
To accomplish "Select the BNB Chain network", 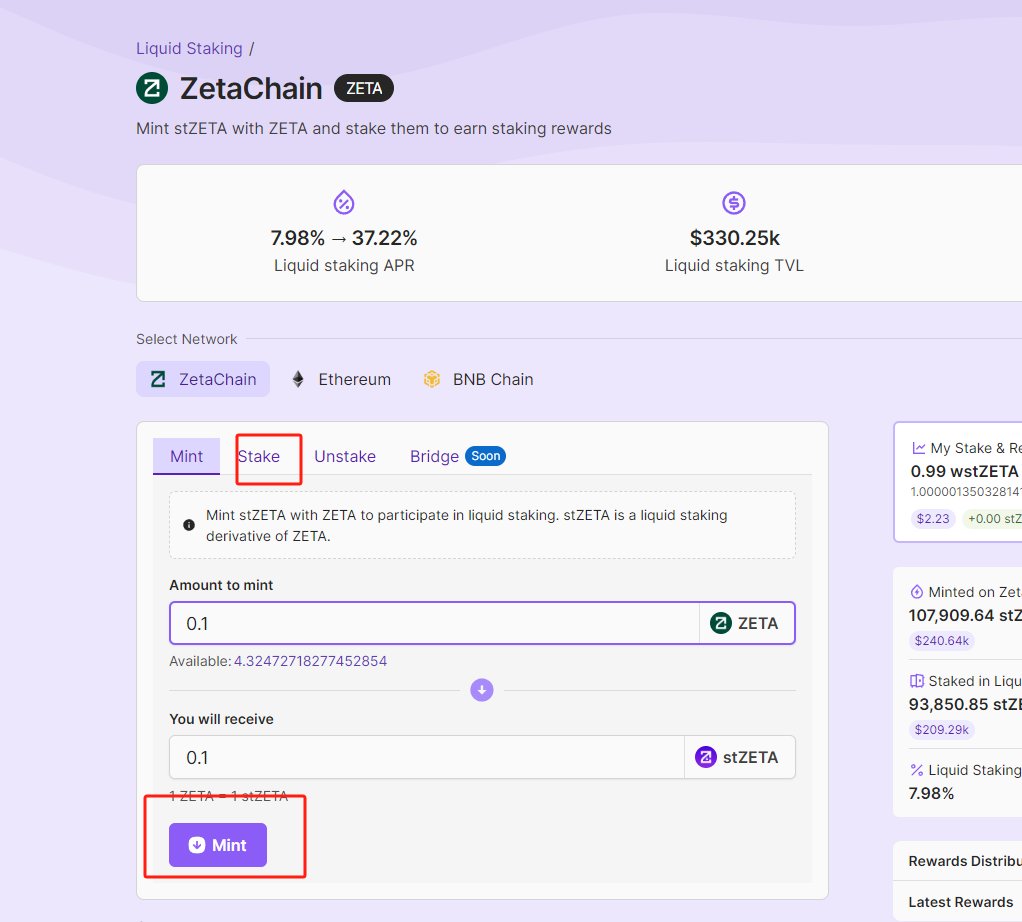I will click(x=478, y=379).
